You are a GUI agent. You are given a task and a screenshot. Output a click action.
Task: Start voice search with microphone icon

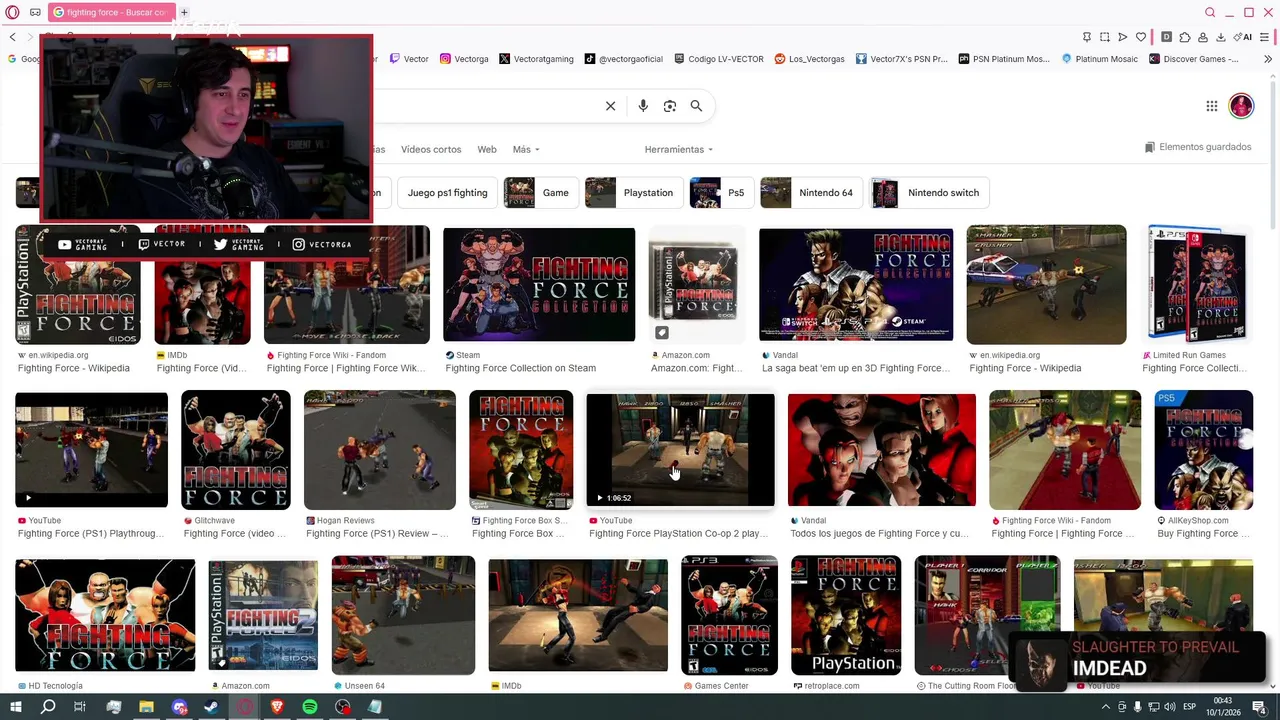643,106
